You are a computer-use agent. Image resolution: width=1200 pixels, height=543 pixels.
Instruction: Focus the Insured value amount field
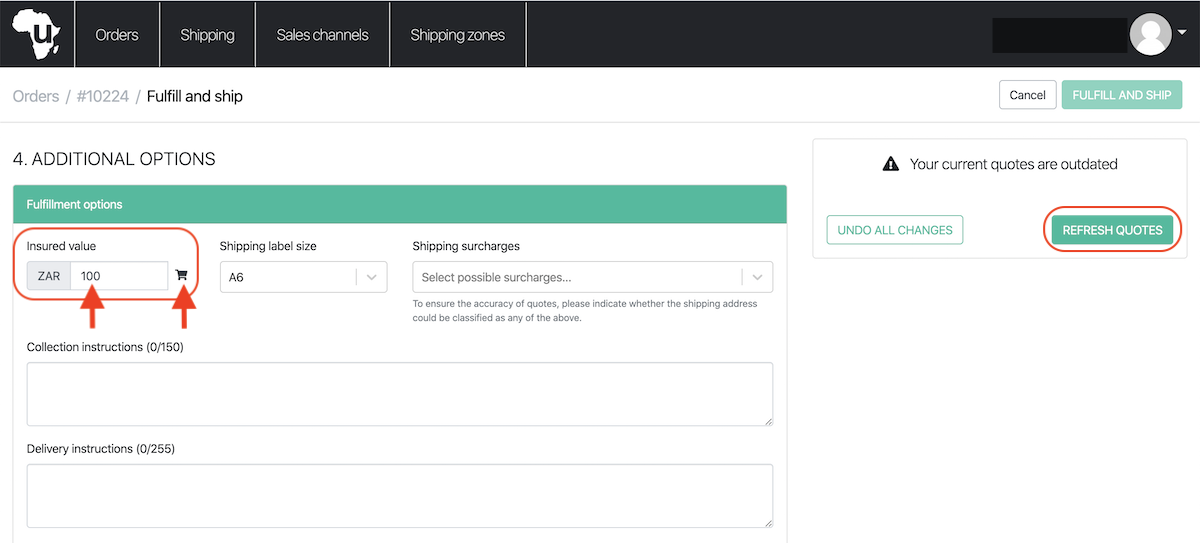pos(119,276)
